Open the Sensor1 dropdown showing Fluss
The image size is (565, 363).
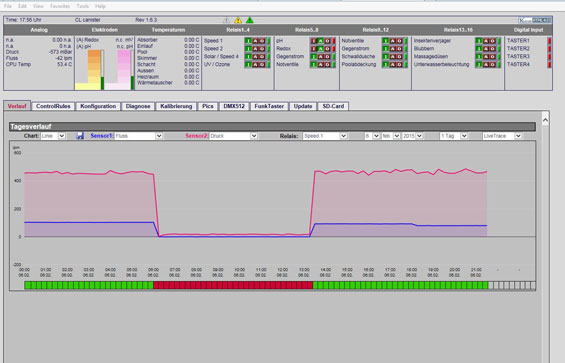coord(138,136)
